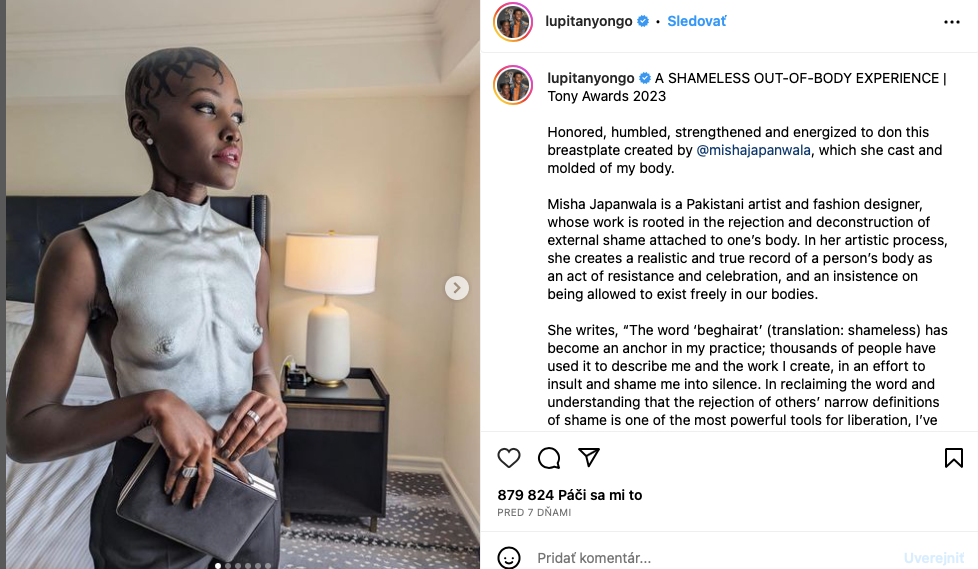Go to next photo with the arrow

[x=456, y=288]
